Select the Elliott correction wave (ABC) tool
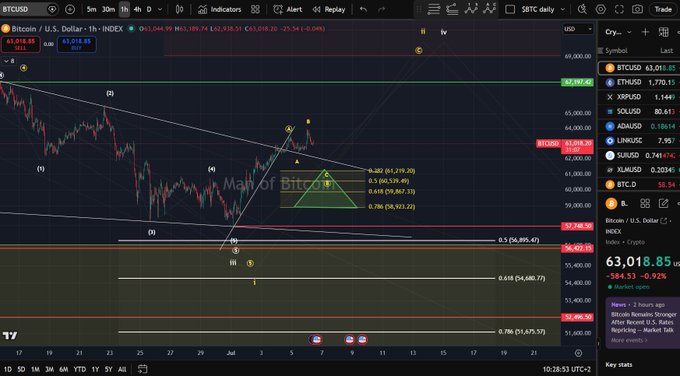Image resolution: width=680 pixels, height=376 pixels. click(x=490, y=9)
